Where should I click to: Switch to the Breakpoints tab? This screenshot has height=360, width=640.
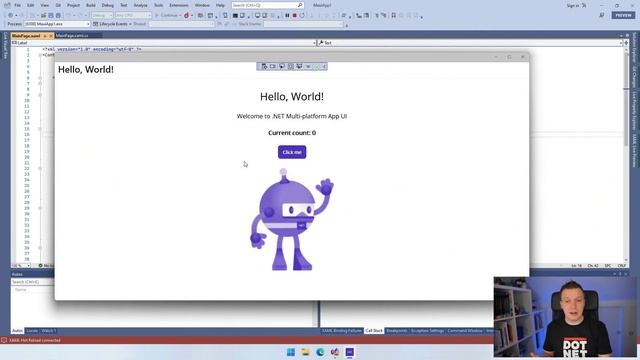coord(397,331)
